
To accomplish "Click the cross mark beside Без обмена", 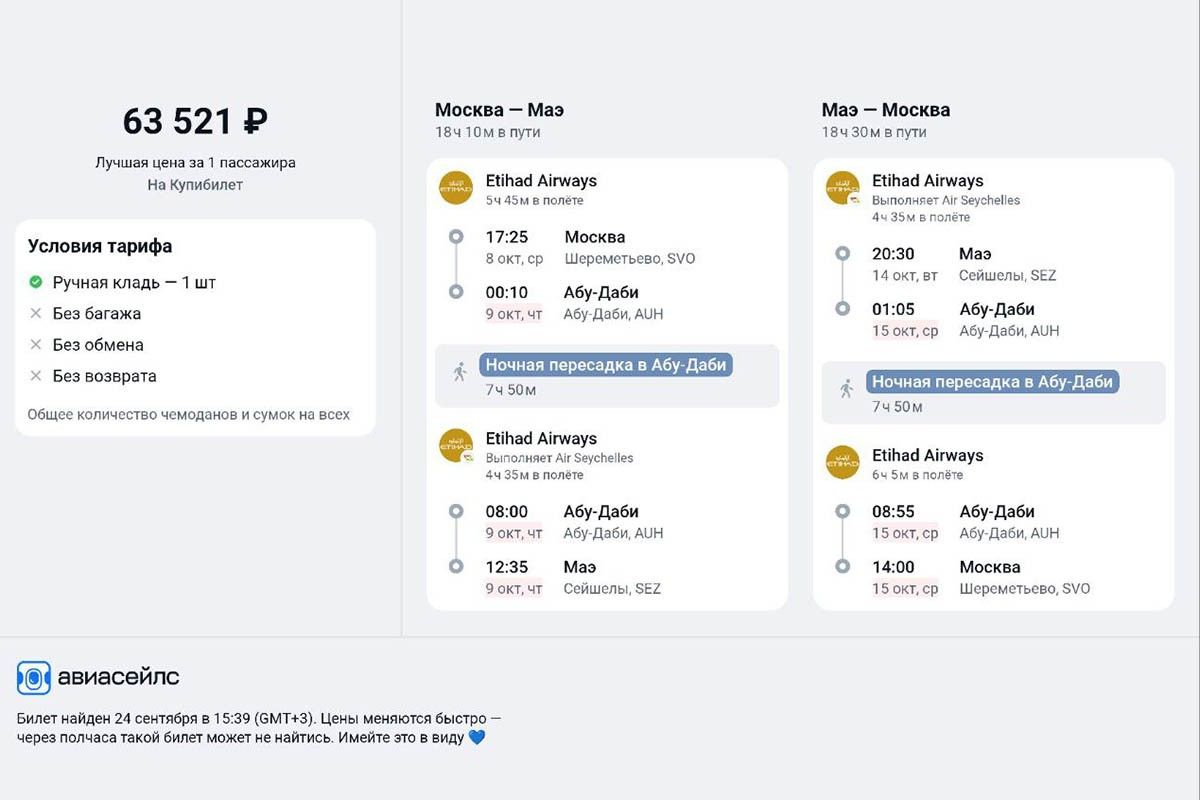I will pos(36,345).
